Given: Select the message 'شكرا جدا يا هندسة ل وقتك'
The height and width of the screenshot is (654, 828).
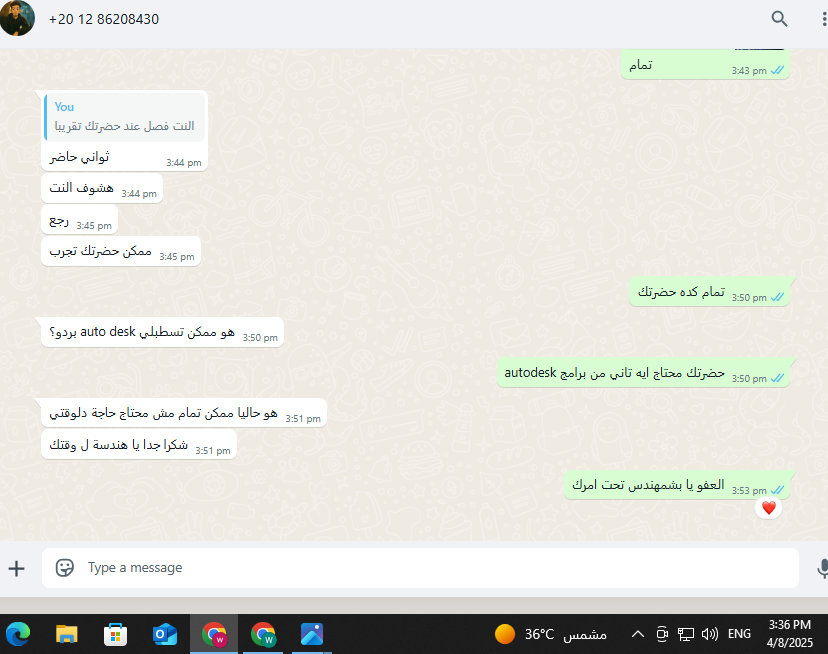Looking at the screenshot, I should coord(139,445).
